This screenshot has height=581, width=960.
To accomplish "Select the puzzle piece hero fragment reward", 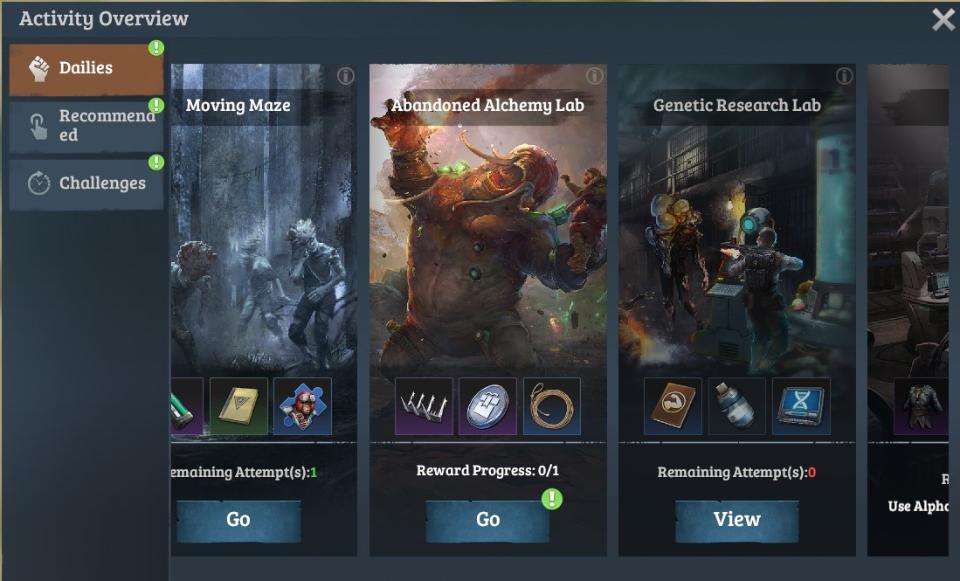I will [302, 407].
